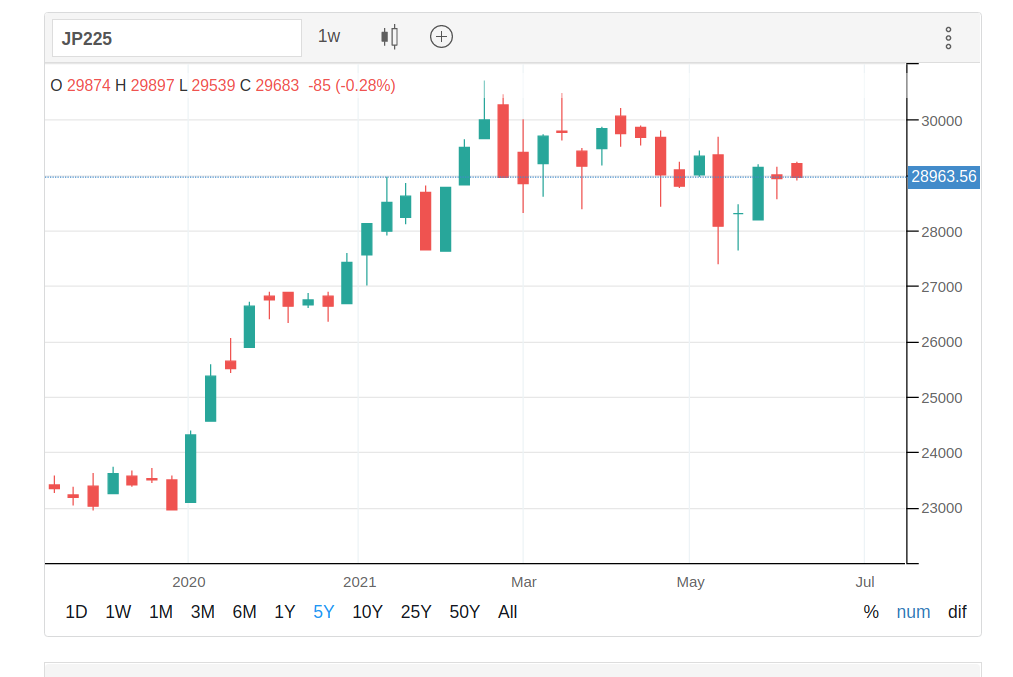Toggle percent scale mode

point(871,612)
